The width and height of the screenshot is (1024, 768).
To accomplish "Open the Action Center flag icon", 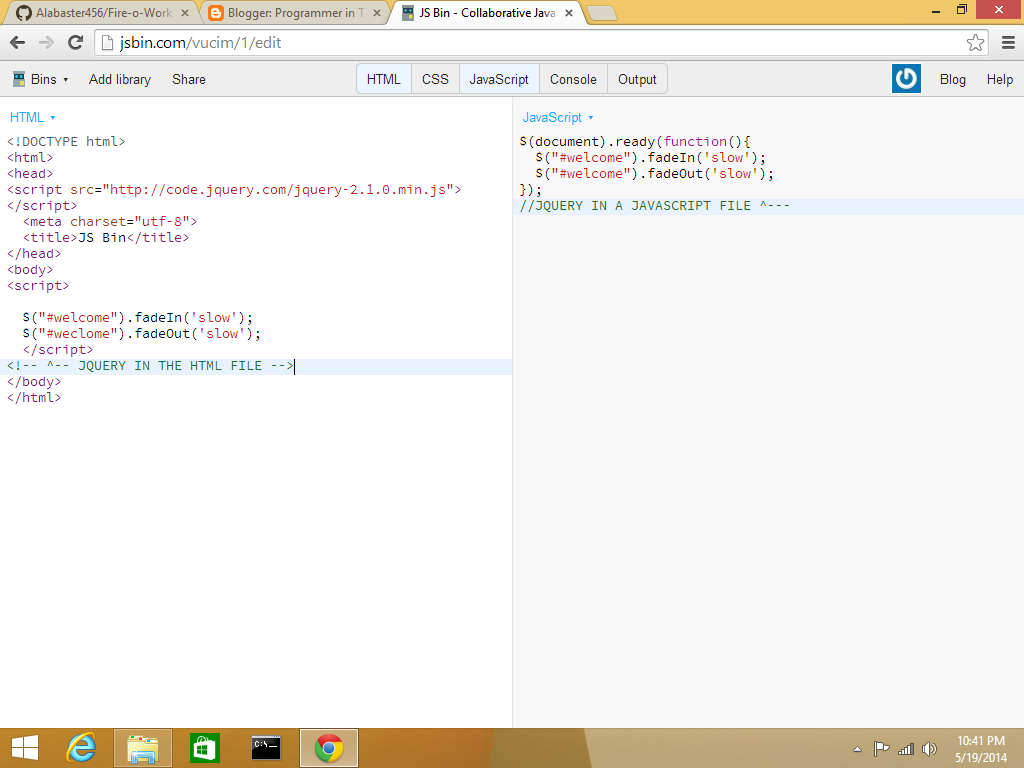I will pyautogui.click(x=881, y=749).
